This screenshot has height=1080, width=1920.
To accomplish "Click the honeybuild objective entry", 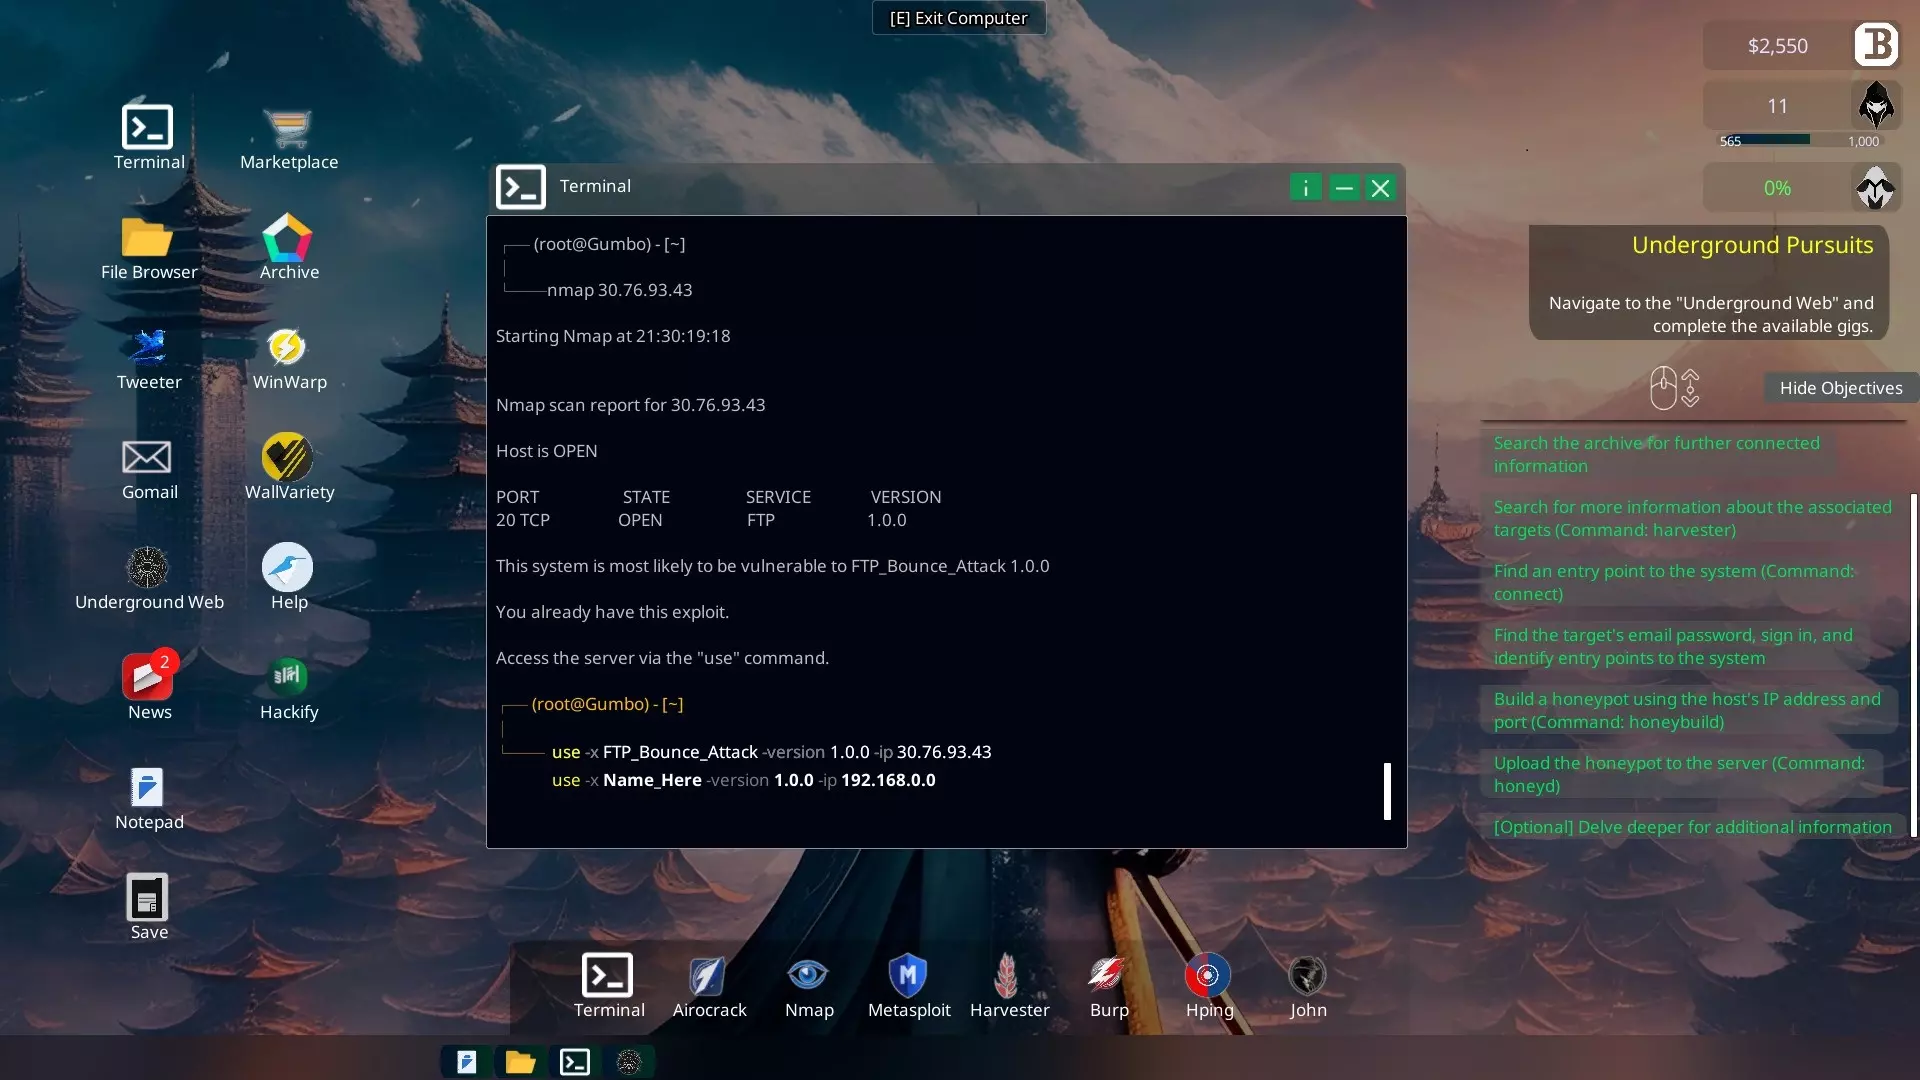I will pyautogui.click(x=1686, y=710).
